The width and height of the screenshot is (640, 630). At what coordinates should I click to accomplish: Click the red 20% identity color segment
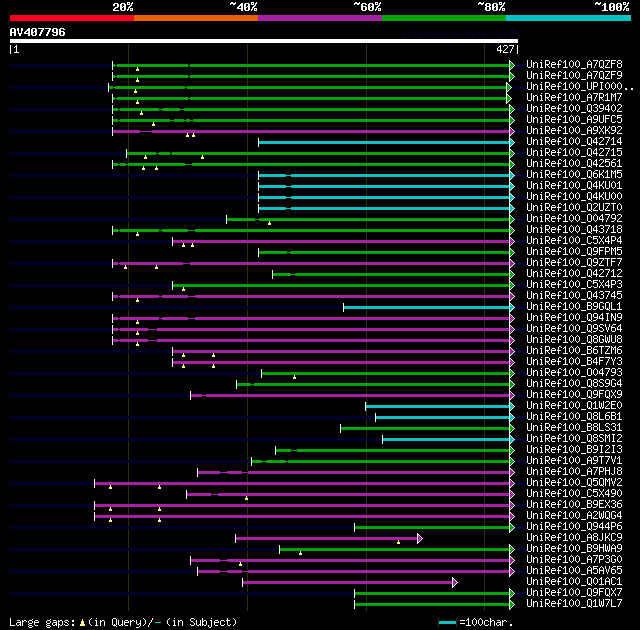pos(72,18)
